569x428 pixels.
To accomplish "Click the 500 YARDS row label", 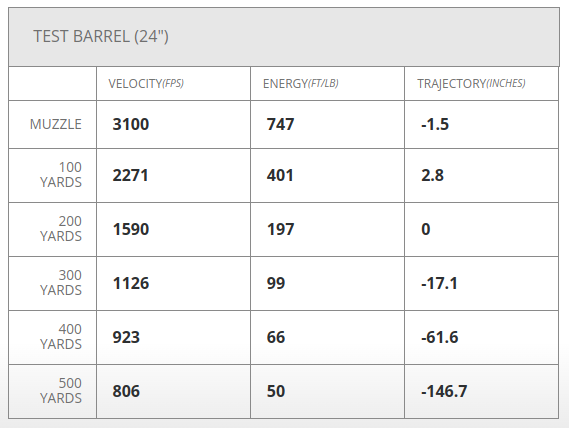I will 61,391.
